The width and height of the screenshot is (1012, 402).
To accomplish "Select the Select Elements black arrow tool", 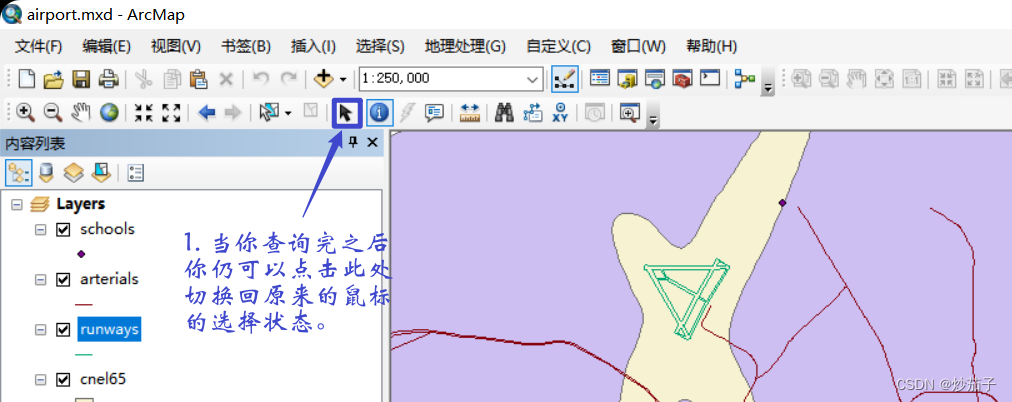I will coord(346,113).
